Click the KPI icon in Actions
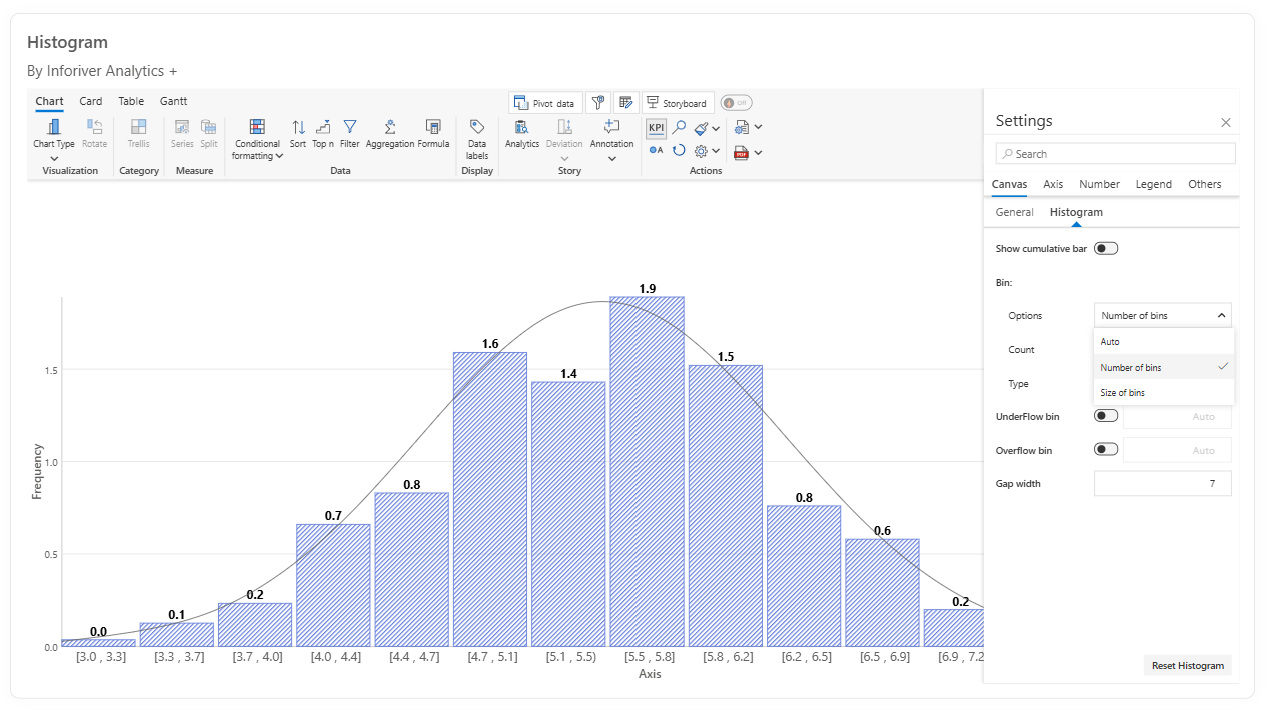This screenshot has width=1268, height=710. click(656, 128)
